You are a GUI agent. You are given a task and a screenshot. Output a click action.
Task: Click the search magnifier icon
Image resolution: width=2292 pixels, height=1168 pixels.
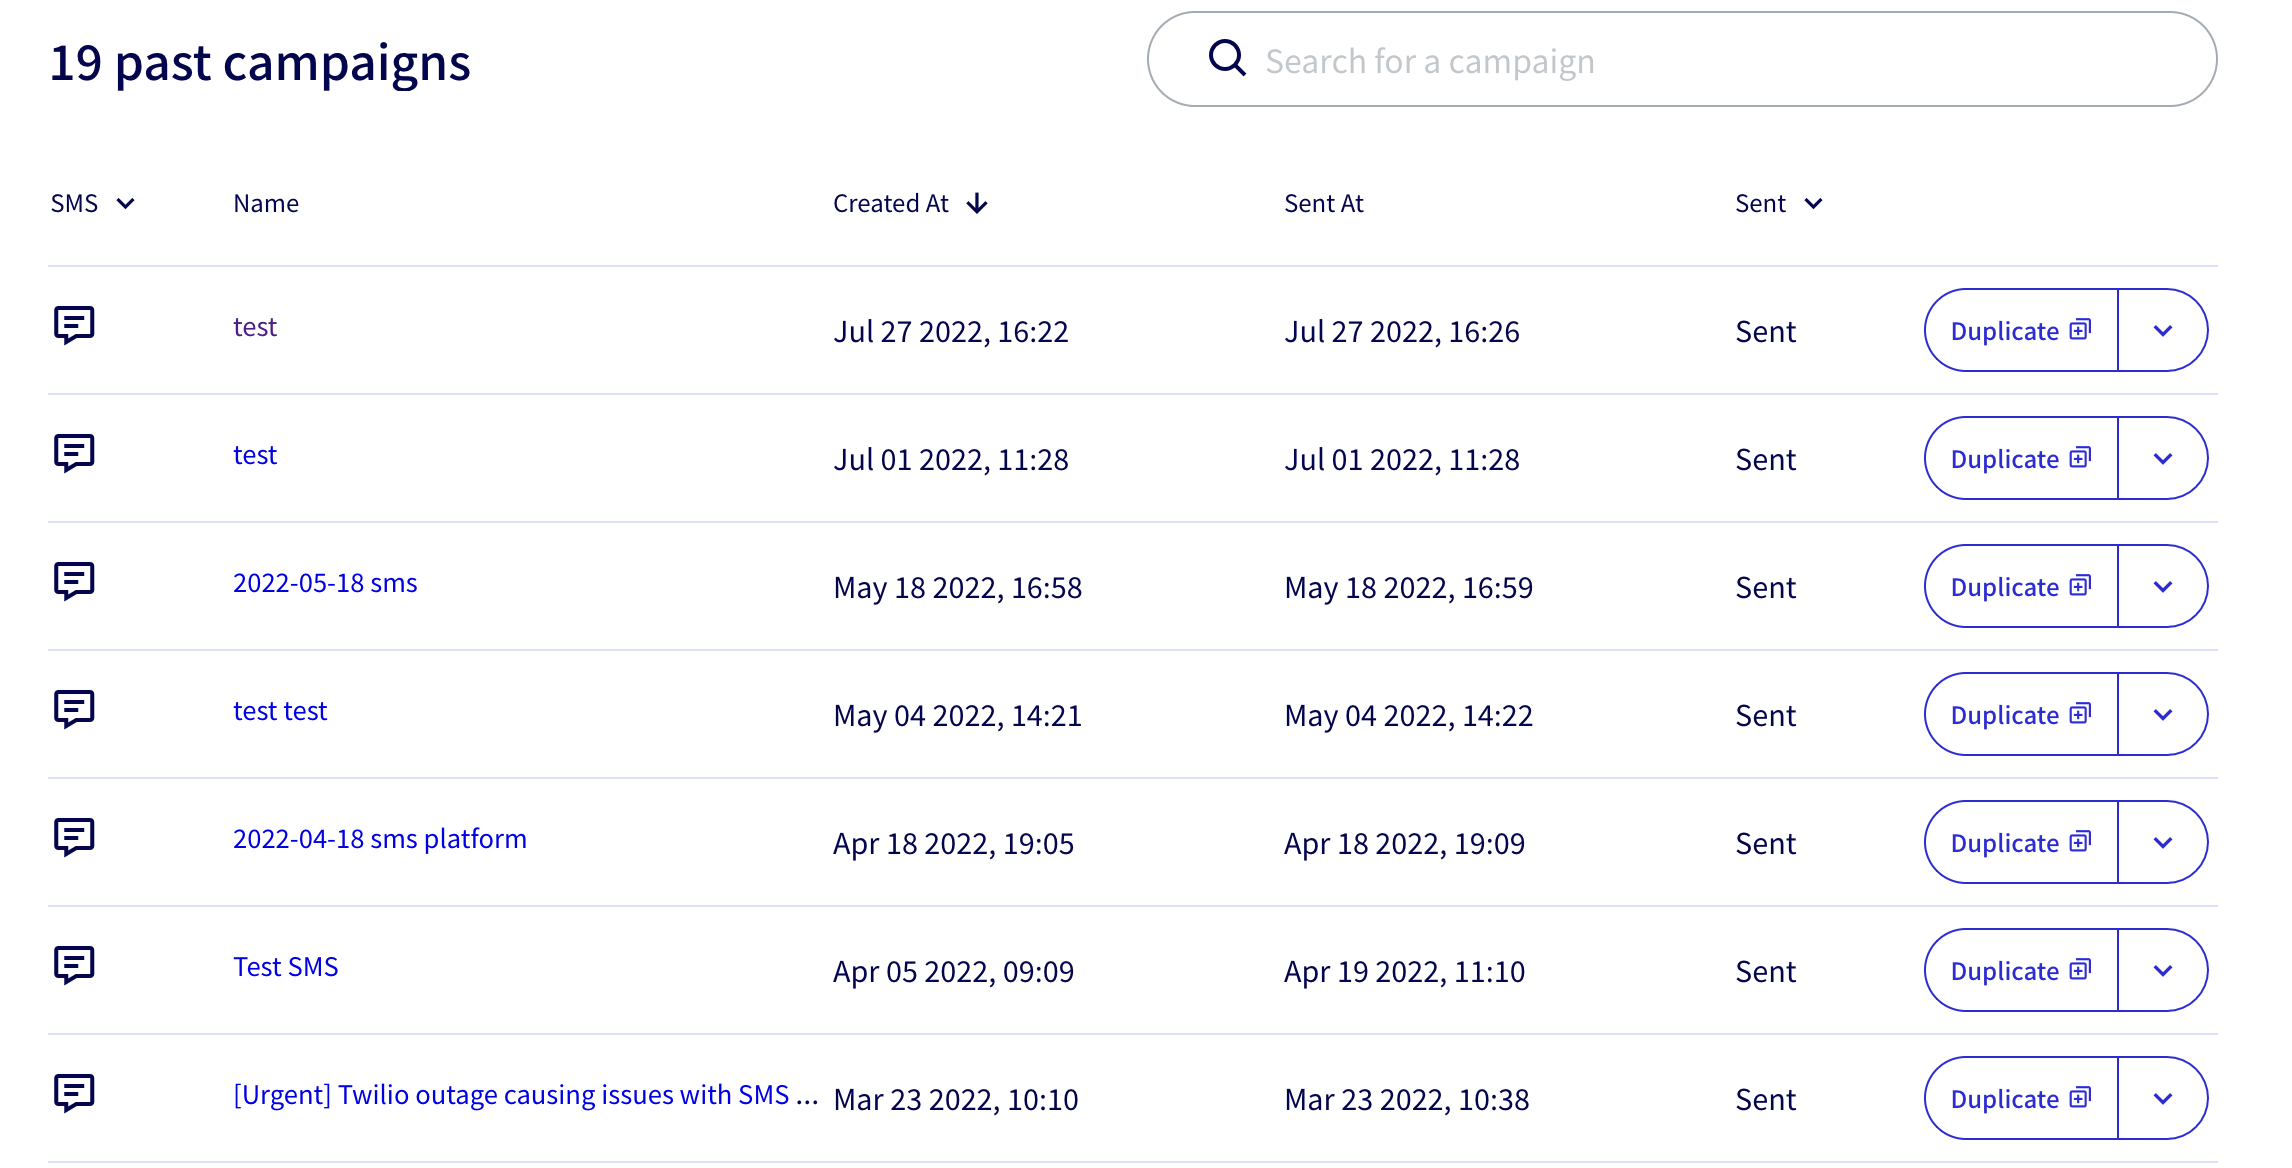[1226, 58]
